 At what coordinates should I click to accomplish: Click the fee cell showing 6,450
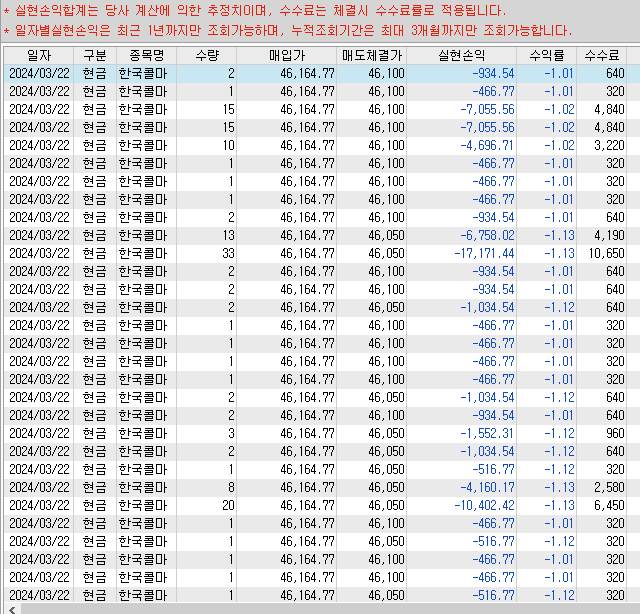coord(602,505)
